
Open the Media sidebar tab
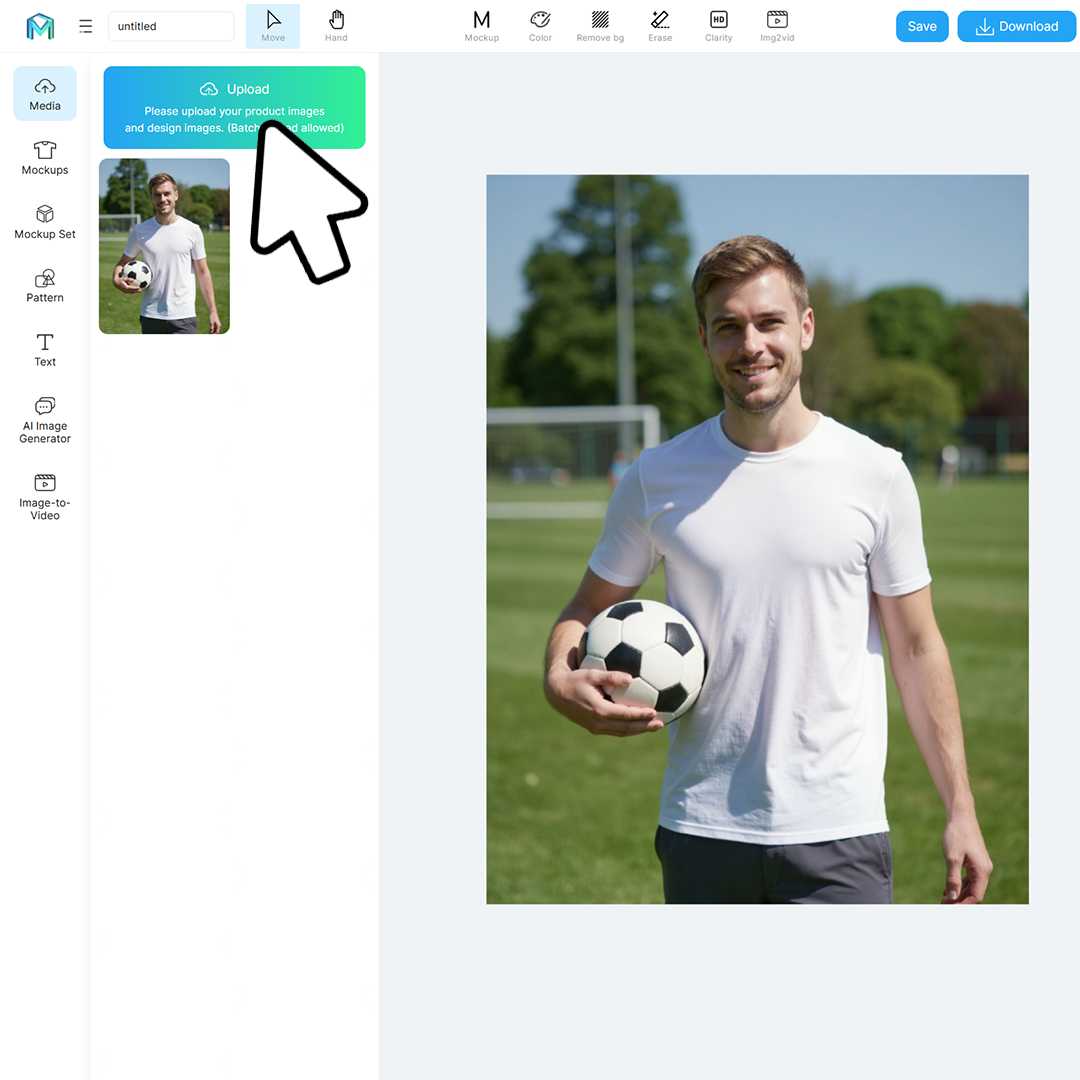point(45,94)
